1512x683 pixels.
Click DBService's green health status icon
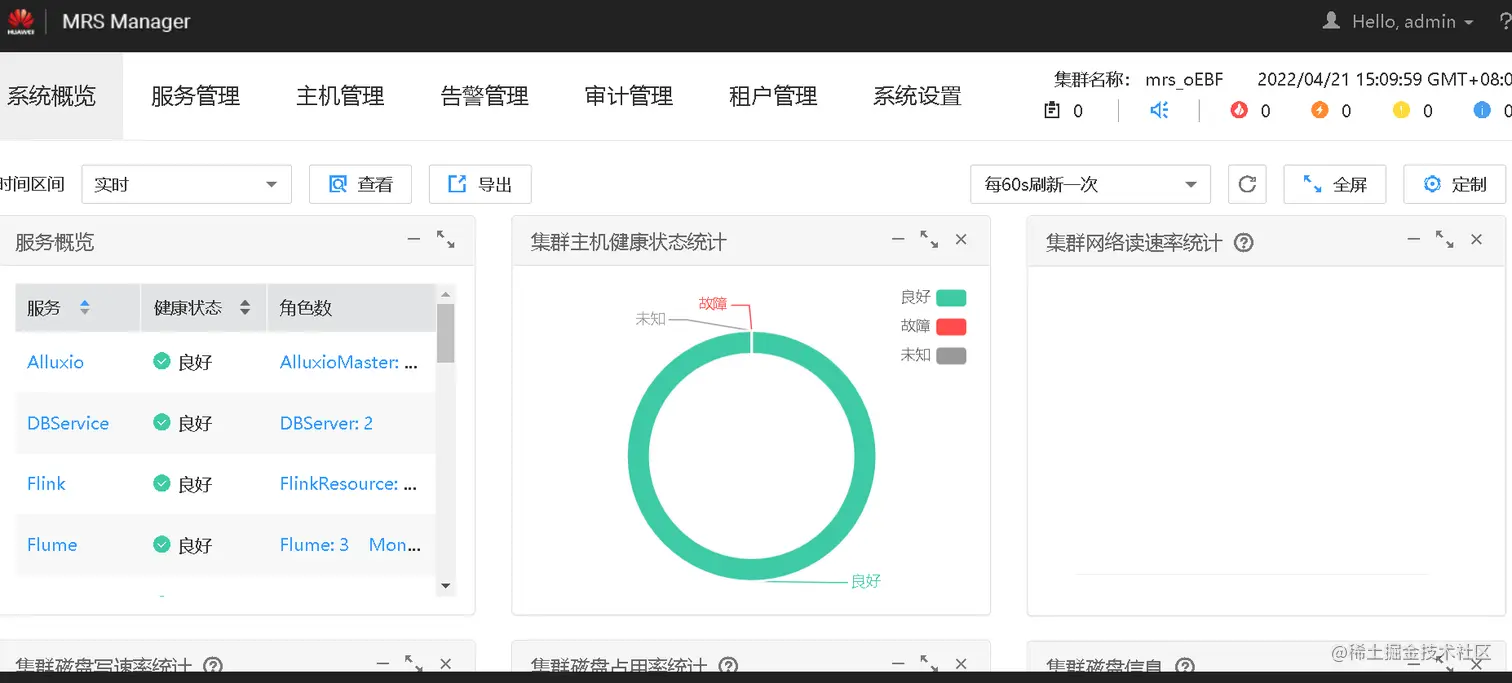161,422
